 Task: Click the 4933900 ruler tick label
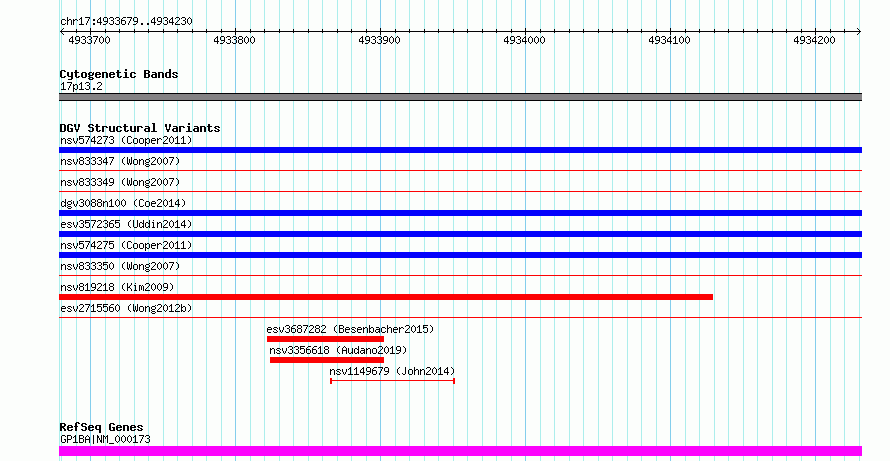click(379, 40)
